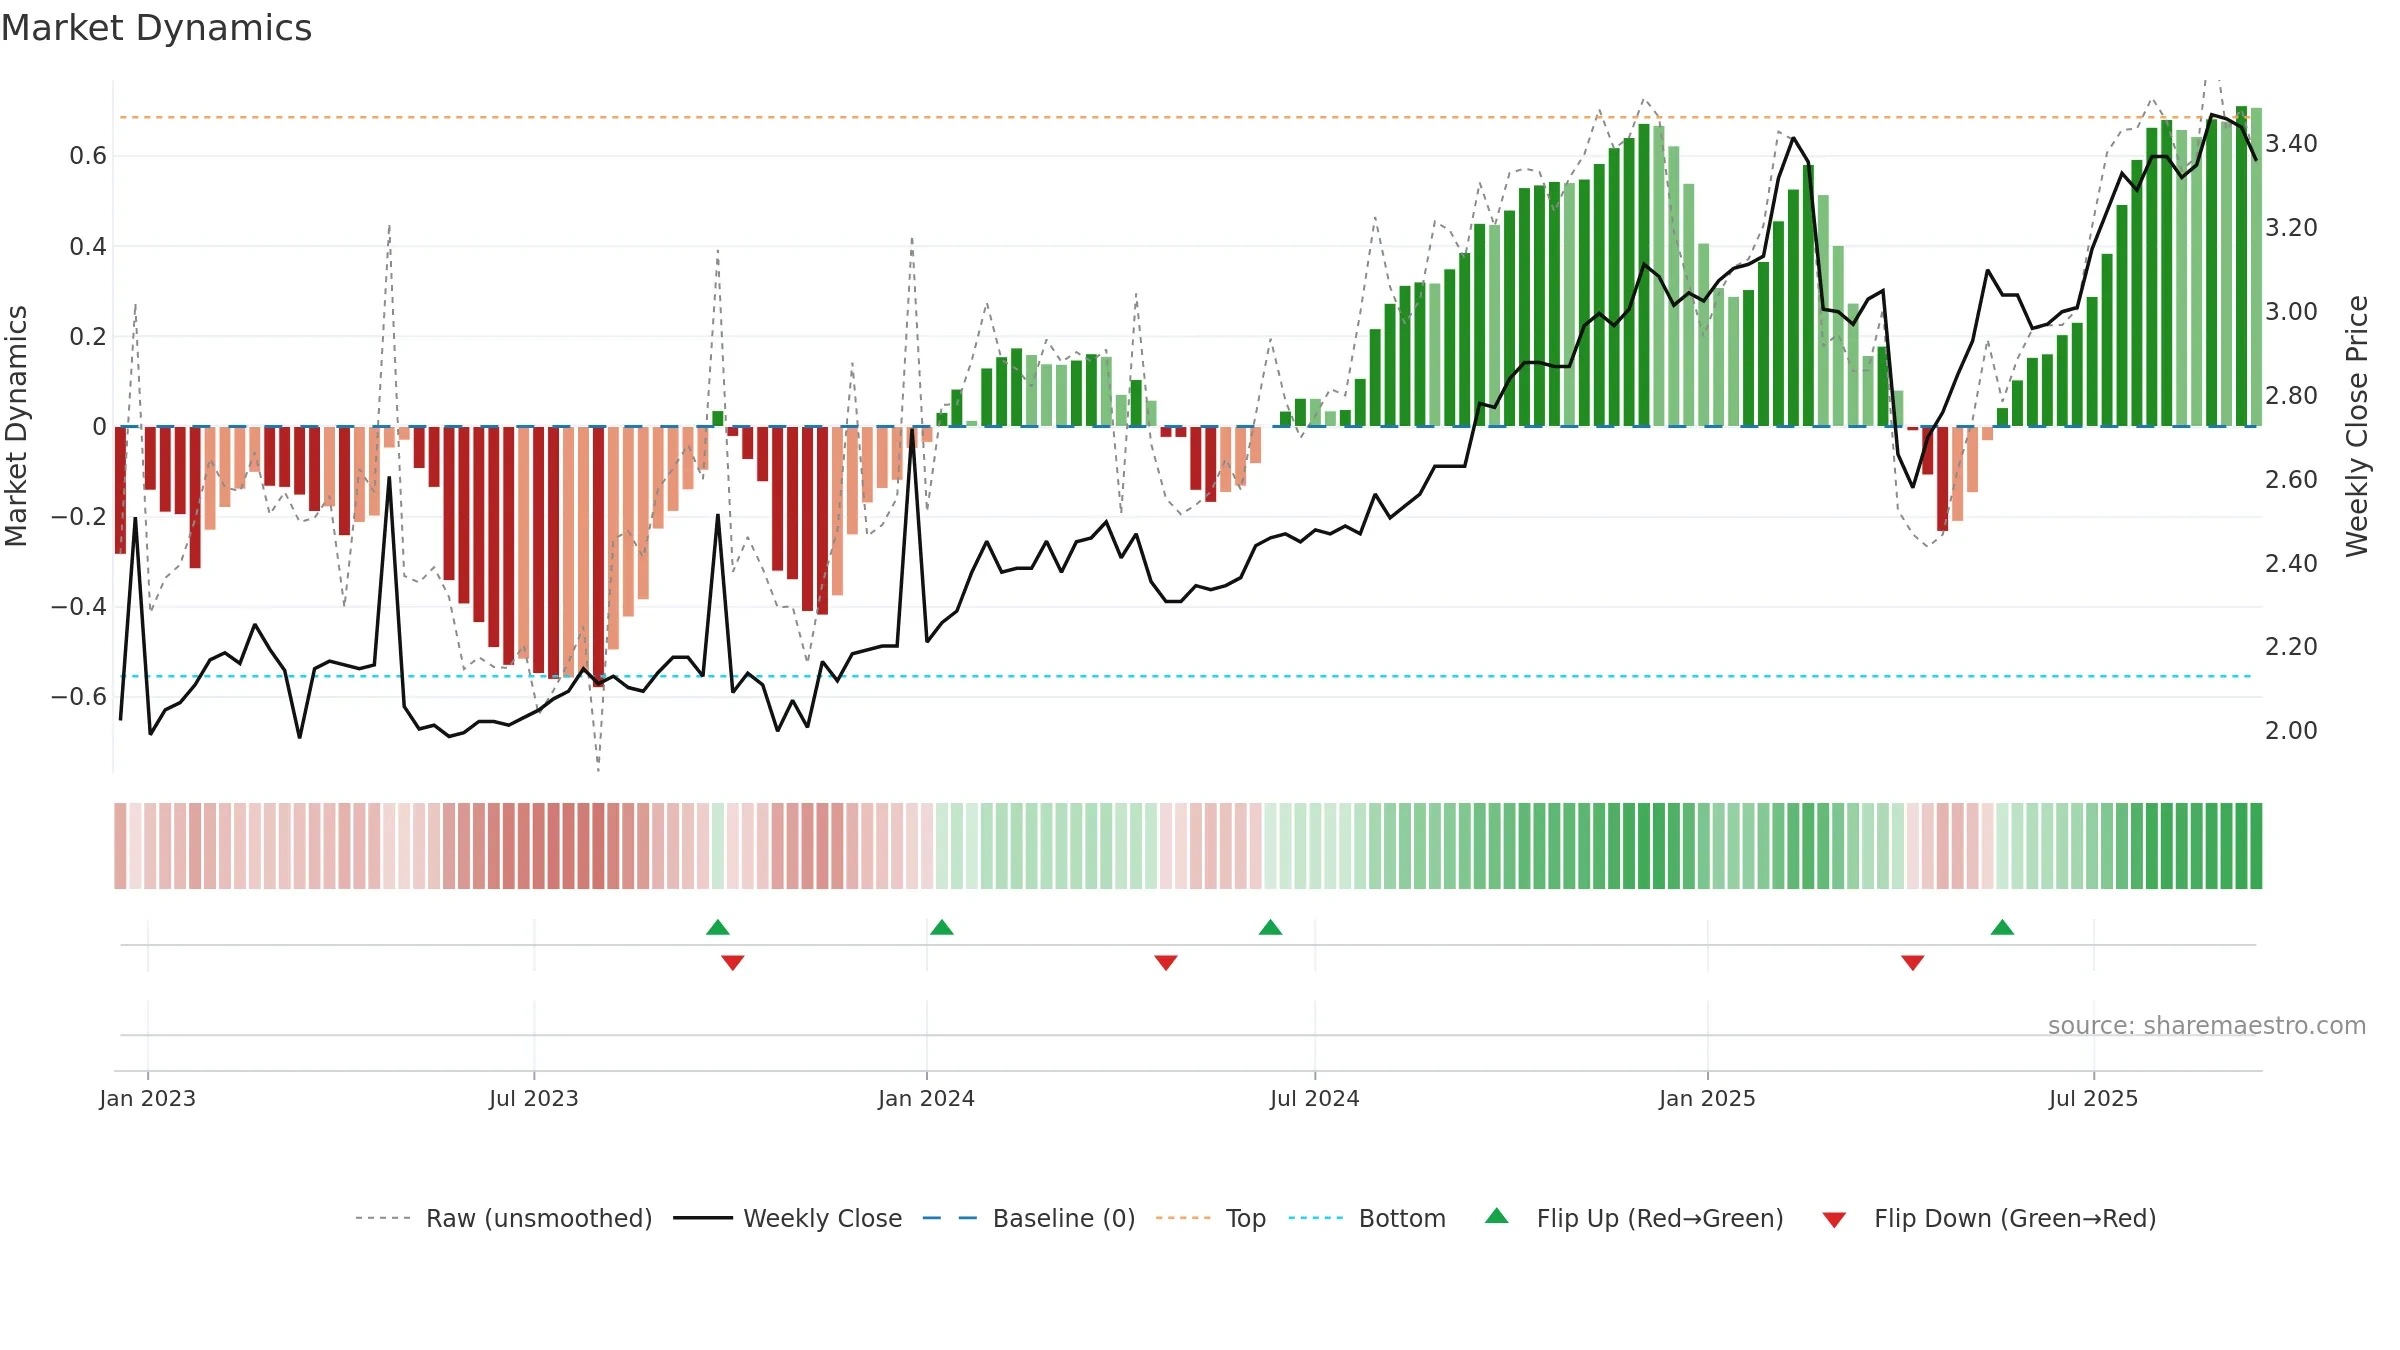
Task: Click the Jan 2023 x-axis label
Action: (x=148, y=1098)
